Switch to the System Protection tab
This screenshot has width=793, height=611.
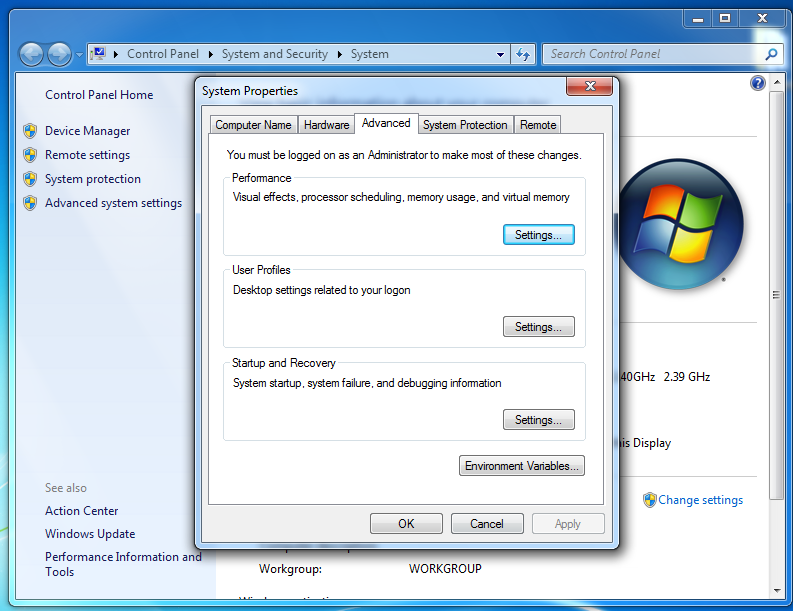click(x=465, y=125)
